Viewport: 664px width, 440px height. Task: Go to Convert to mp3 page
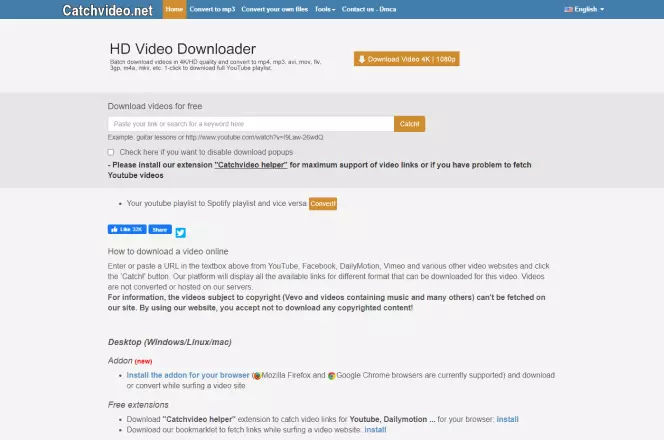tap(212, 9)
